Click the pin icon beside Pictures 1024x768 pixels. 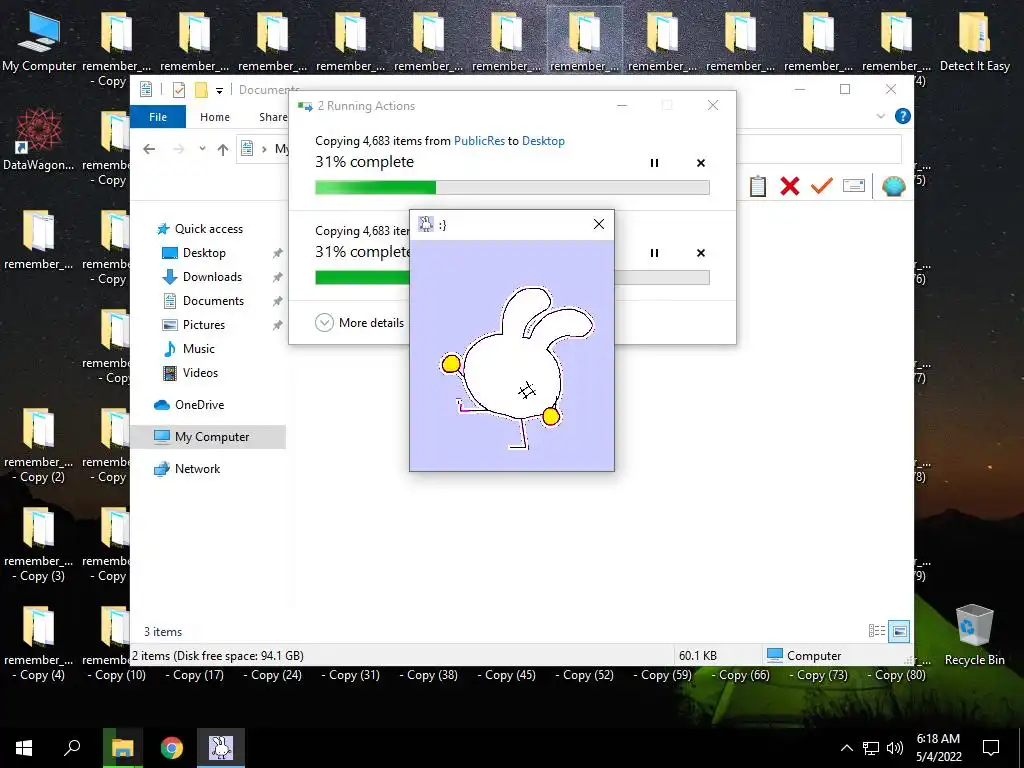pos(278,325)
